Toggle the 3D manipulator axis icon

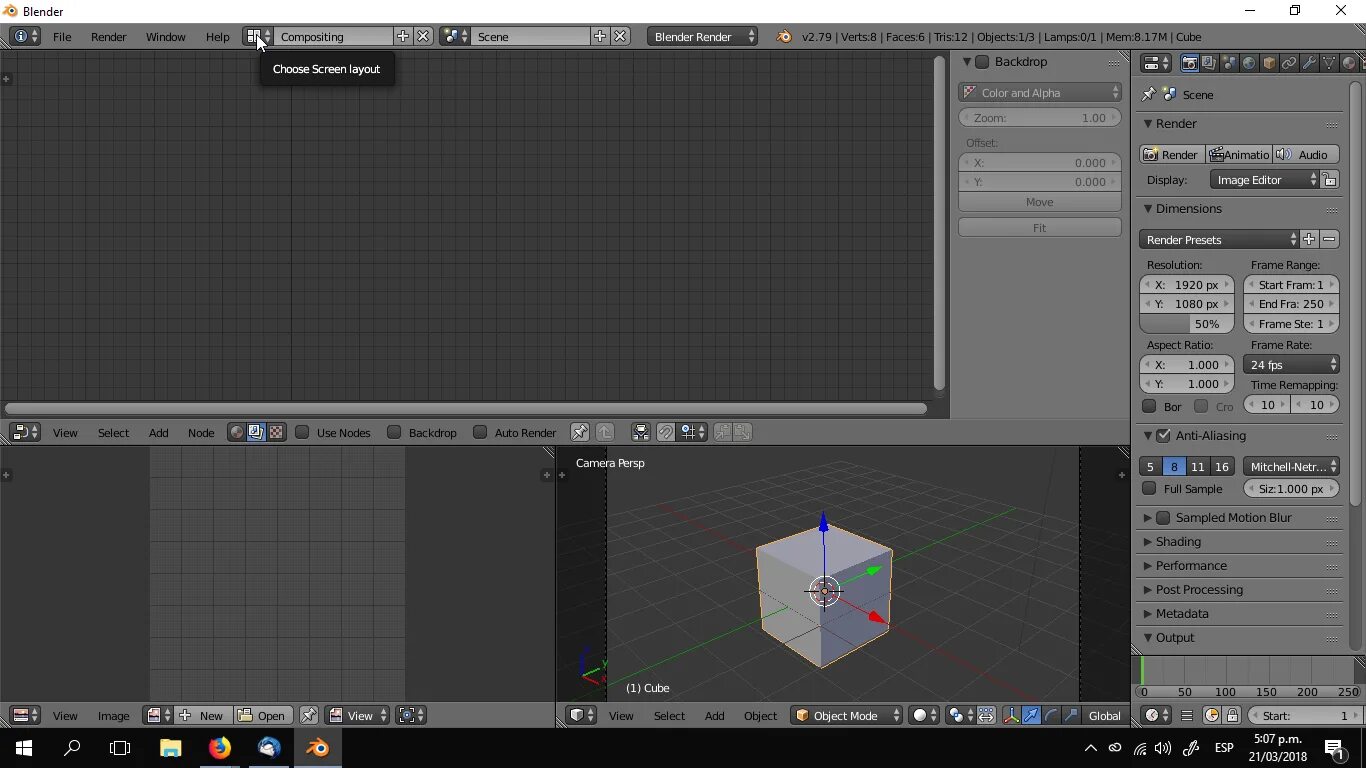tap(1011, 715)
